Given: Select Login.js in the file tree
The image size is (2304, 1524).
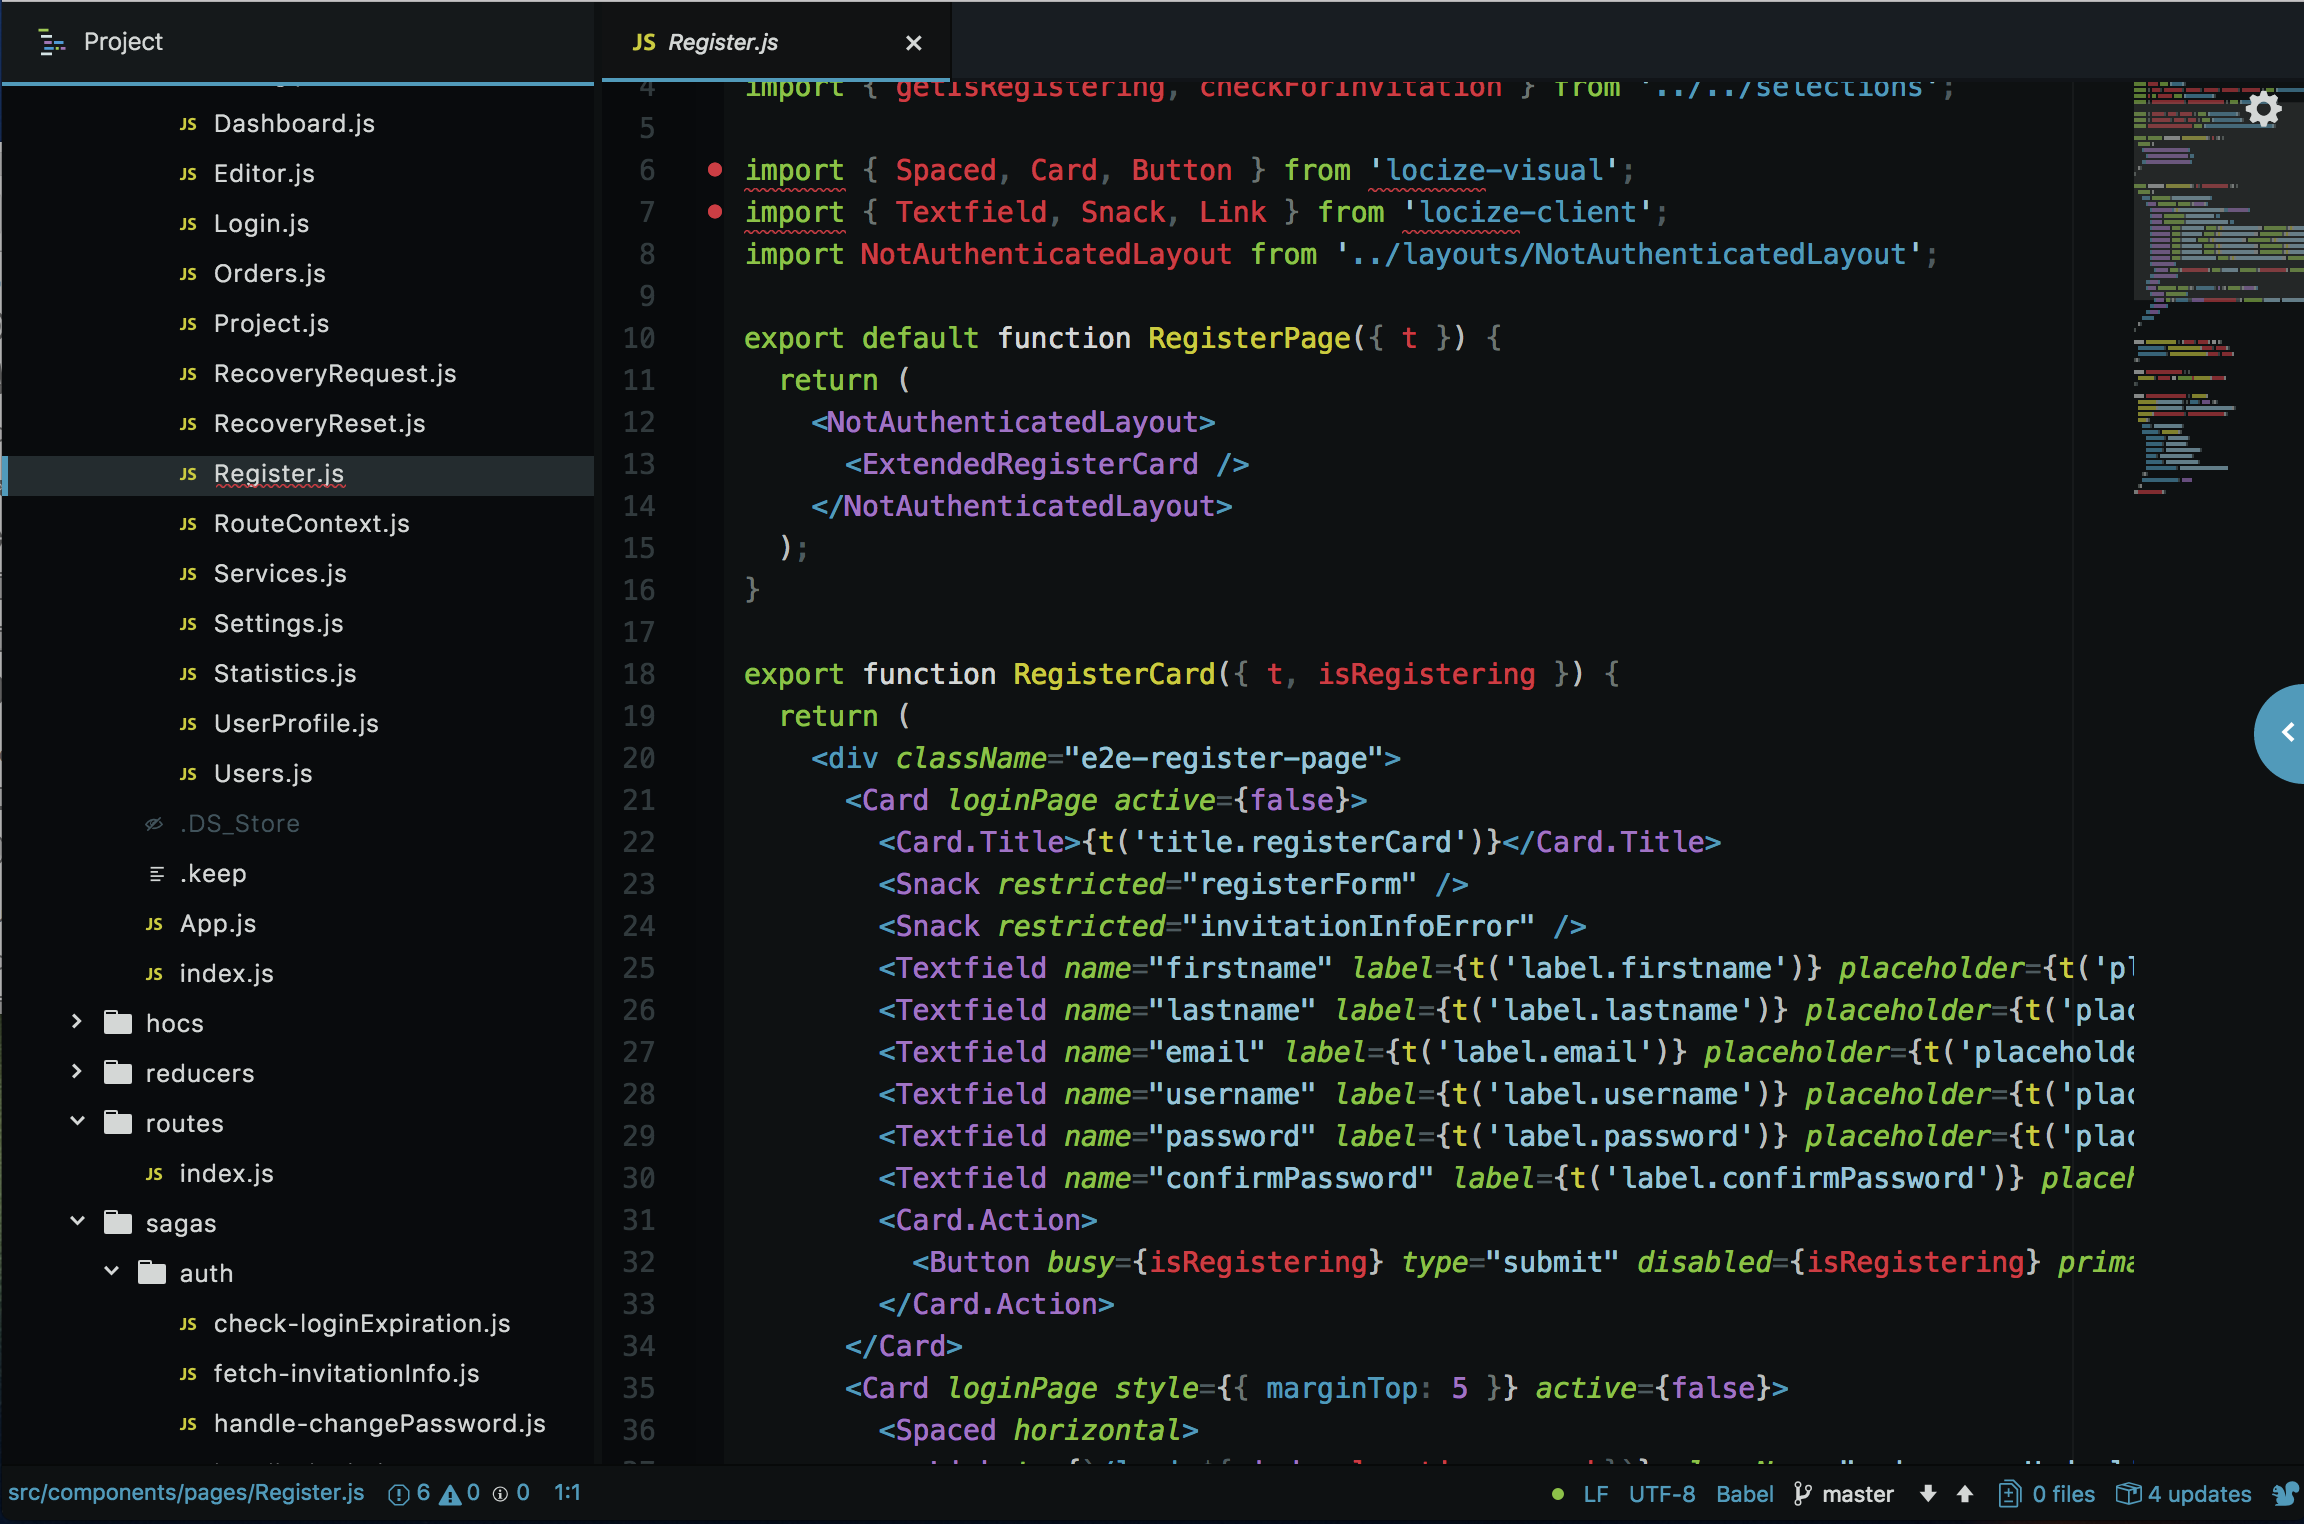Looking at the screenshot, I should pos(261,222).
